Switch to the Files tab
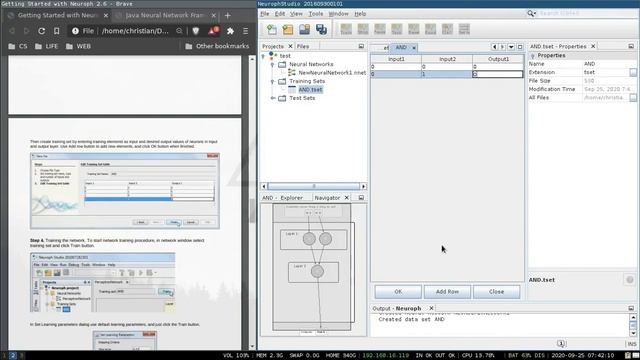Viewport: 640px width, 360px height. pyautogui.click(x=303, y=47)
